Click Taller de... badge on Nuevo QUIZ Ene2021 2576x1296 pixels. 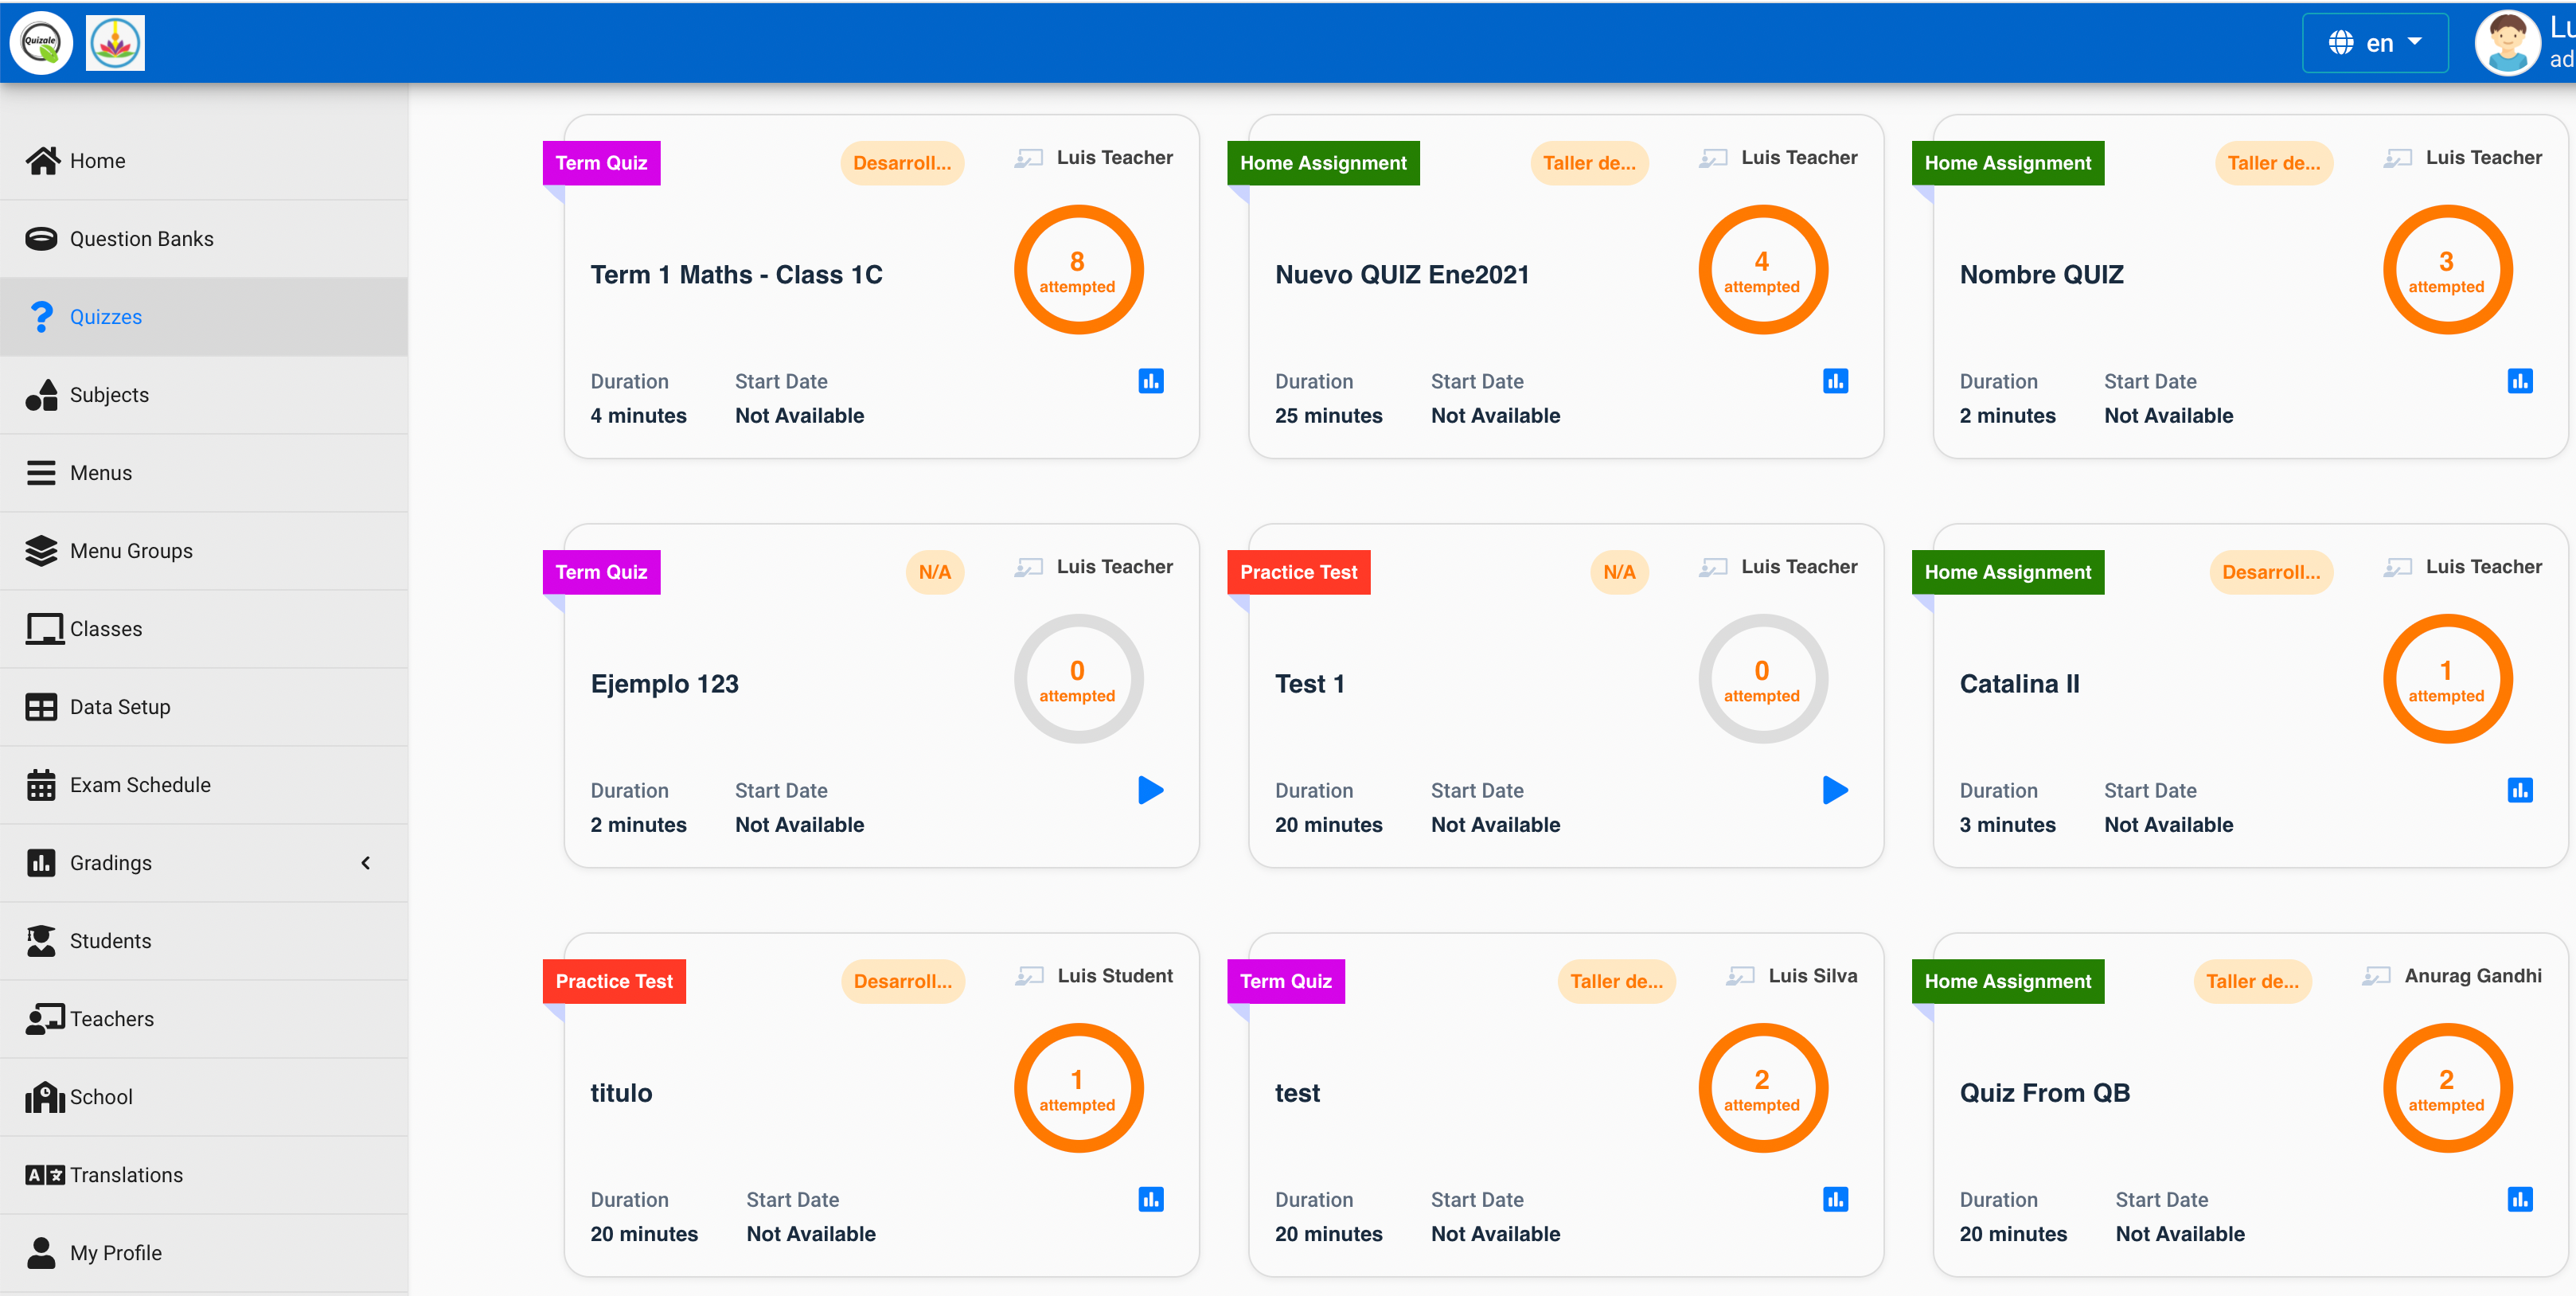(1589, 163)
